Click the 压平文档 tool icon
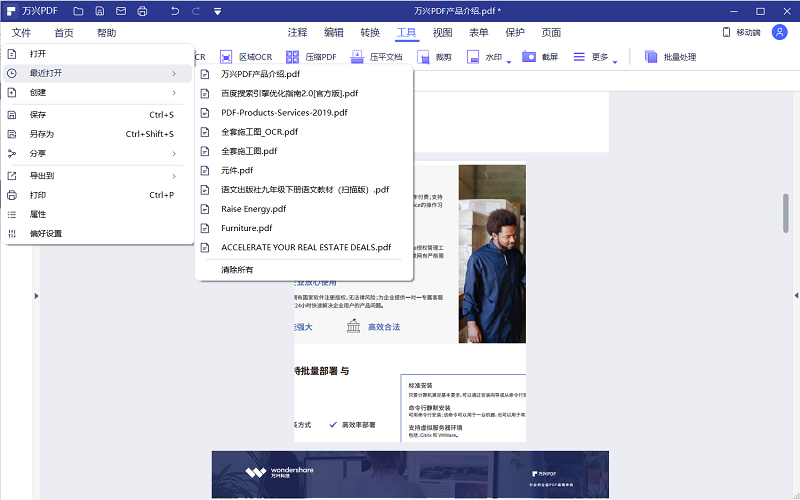 pos(357,57)
